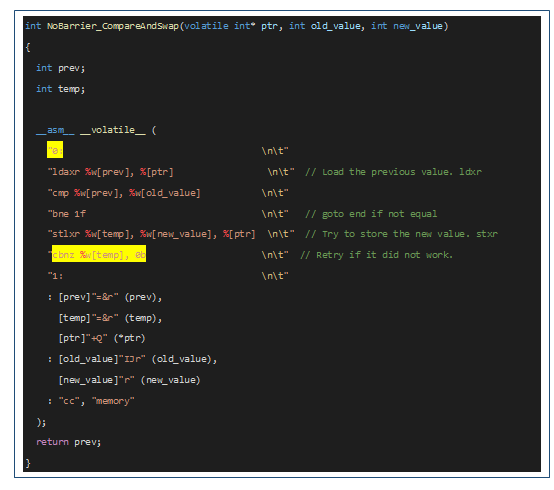554x490 pixels.
Task: Click the '[ptr]"+Q" (*ptr)' operand
Action: pyautogui.click(x=102, y=338)
